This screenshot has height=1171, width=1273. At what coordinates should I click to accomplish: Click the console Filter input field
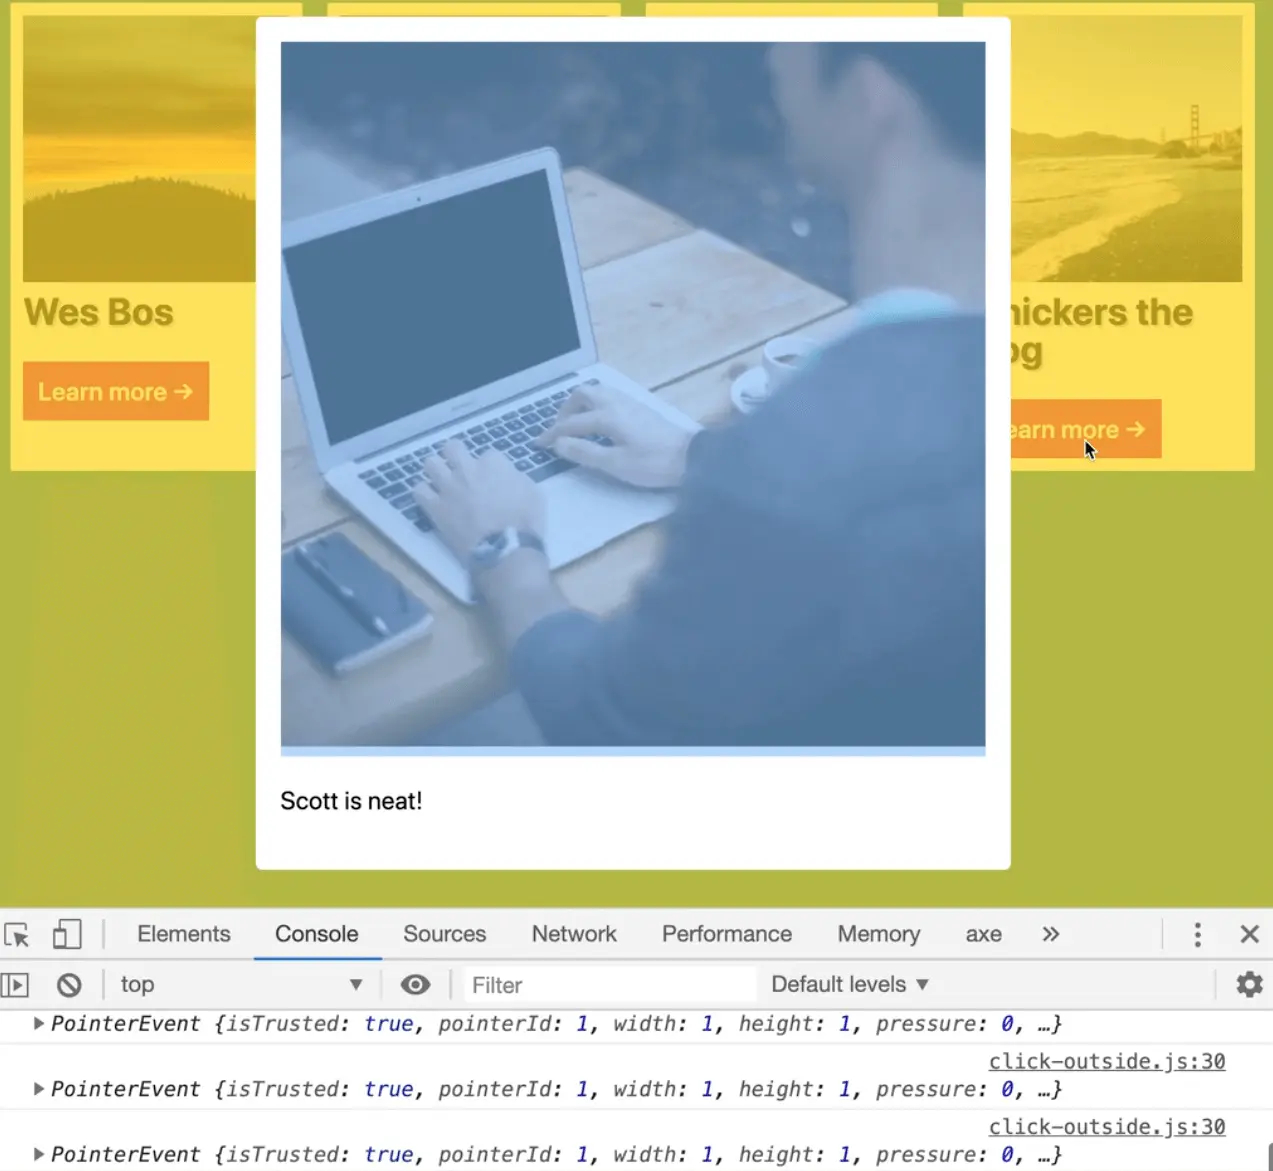tap(608, 985)
